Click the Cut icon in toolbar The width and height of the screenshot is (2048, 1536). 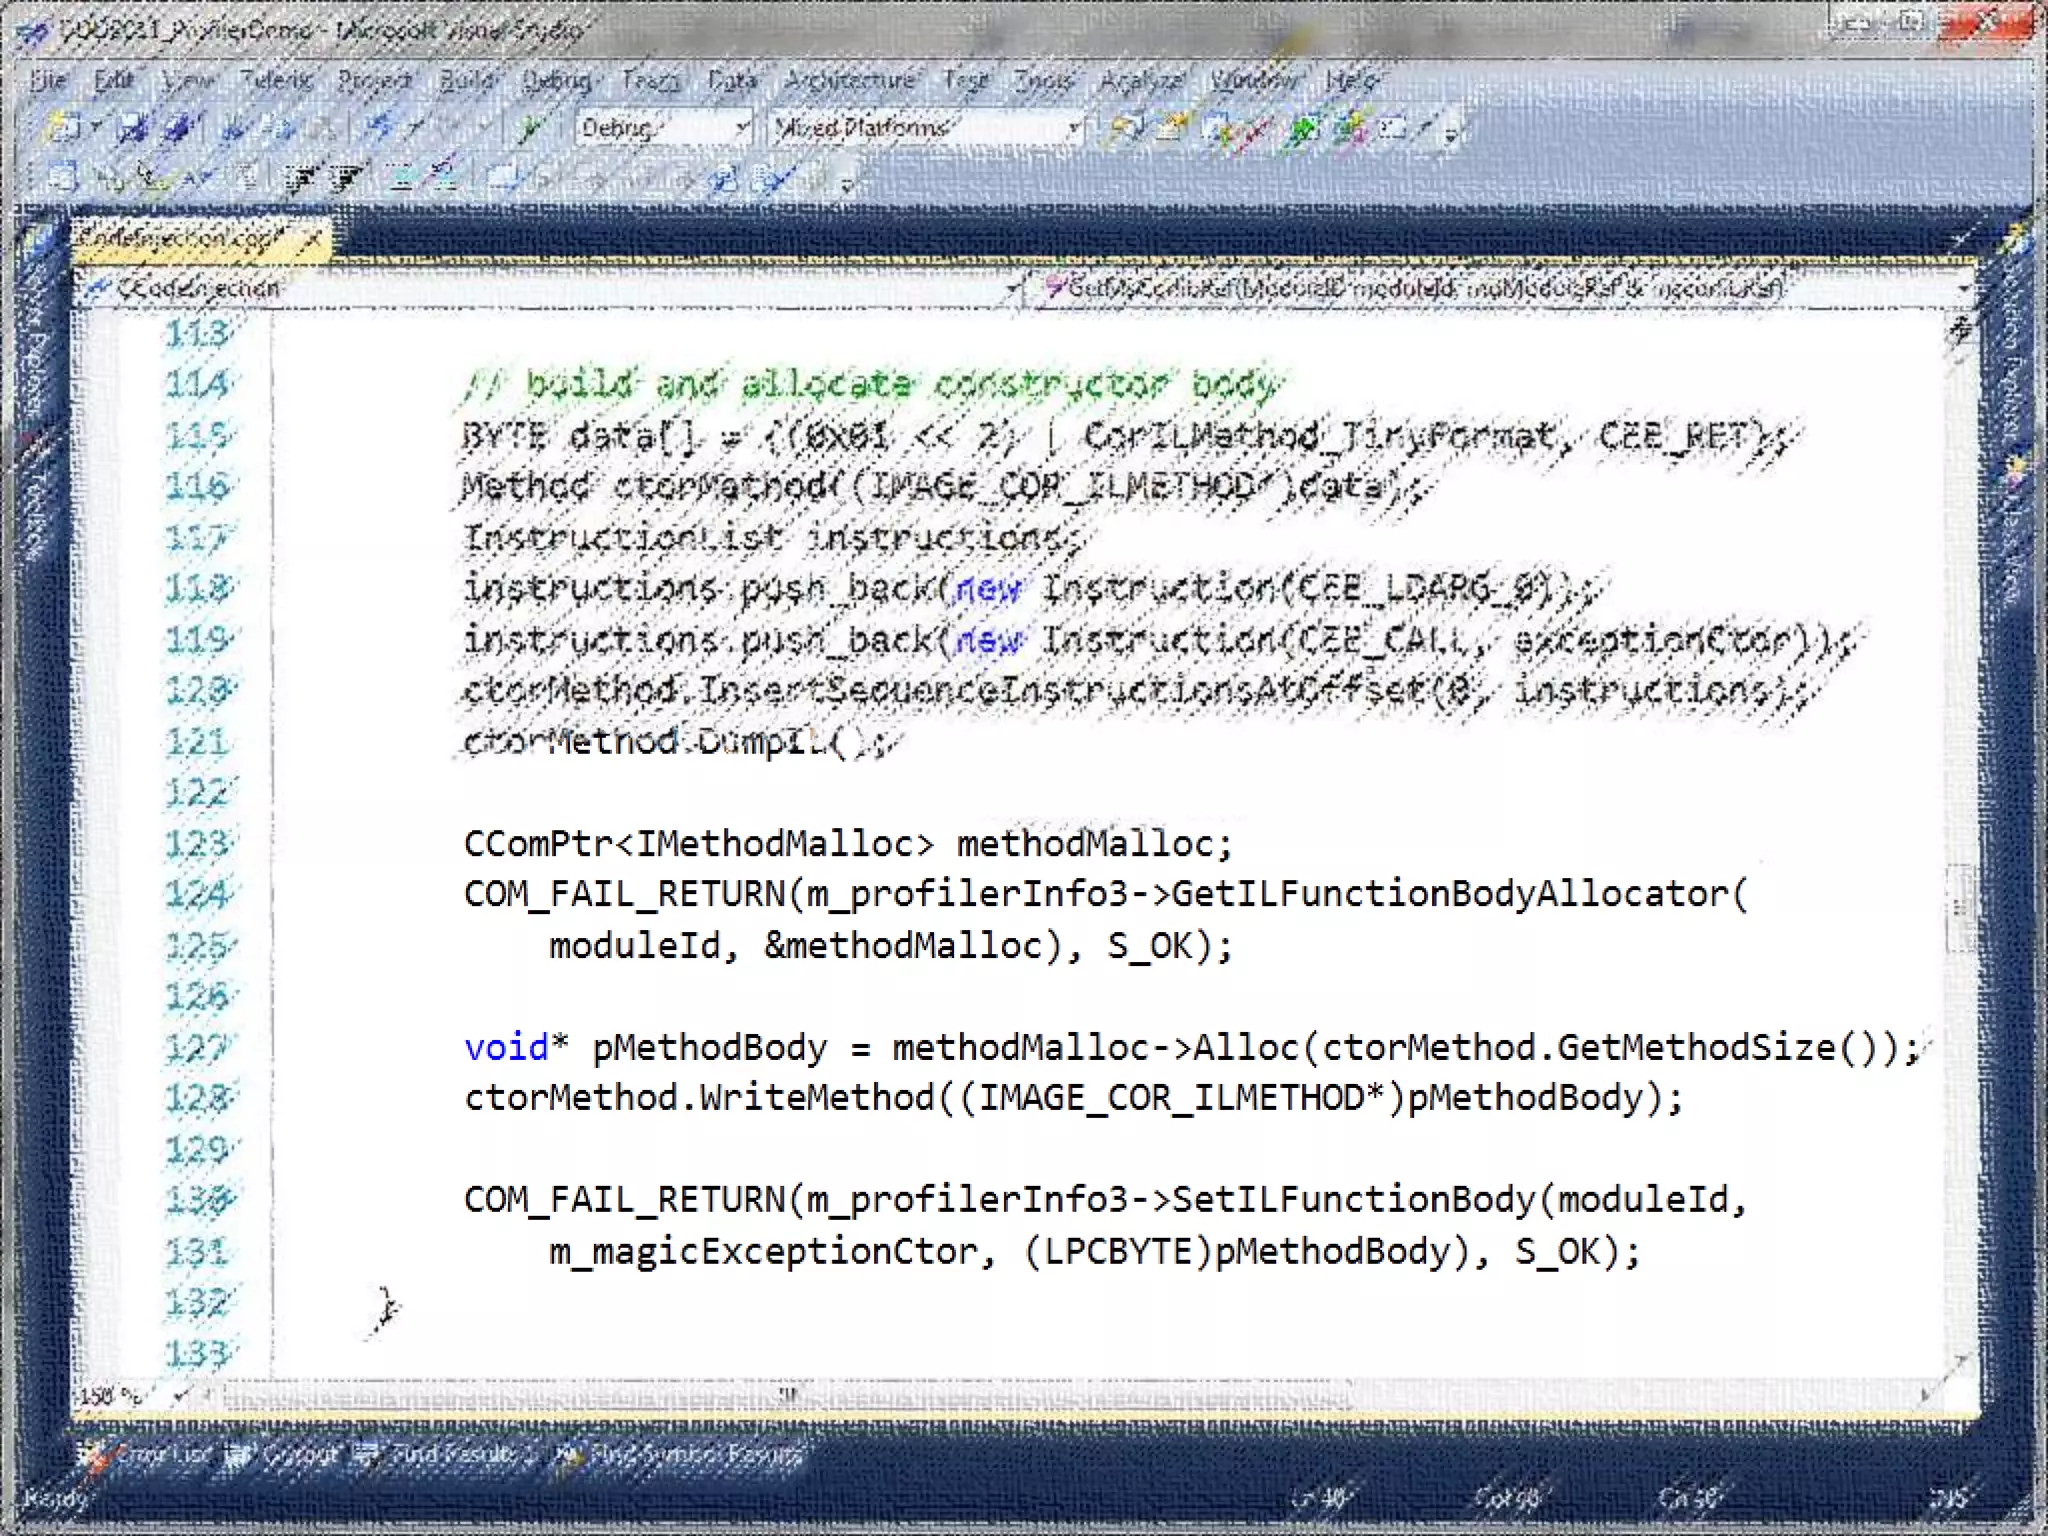(234, 128)
